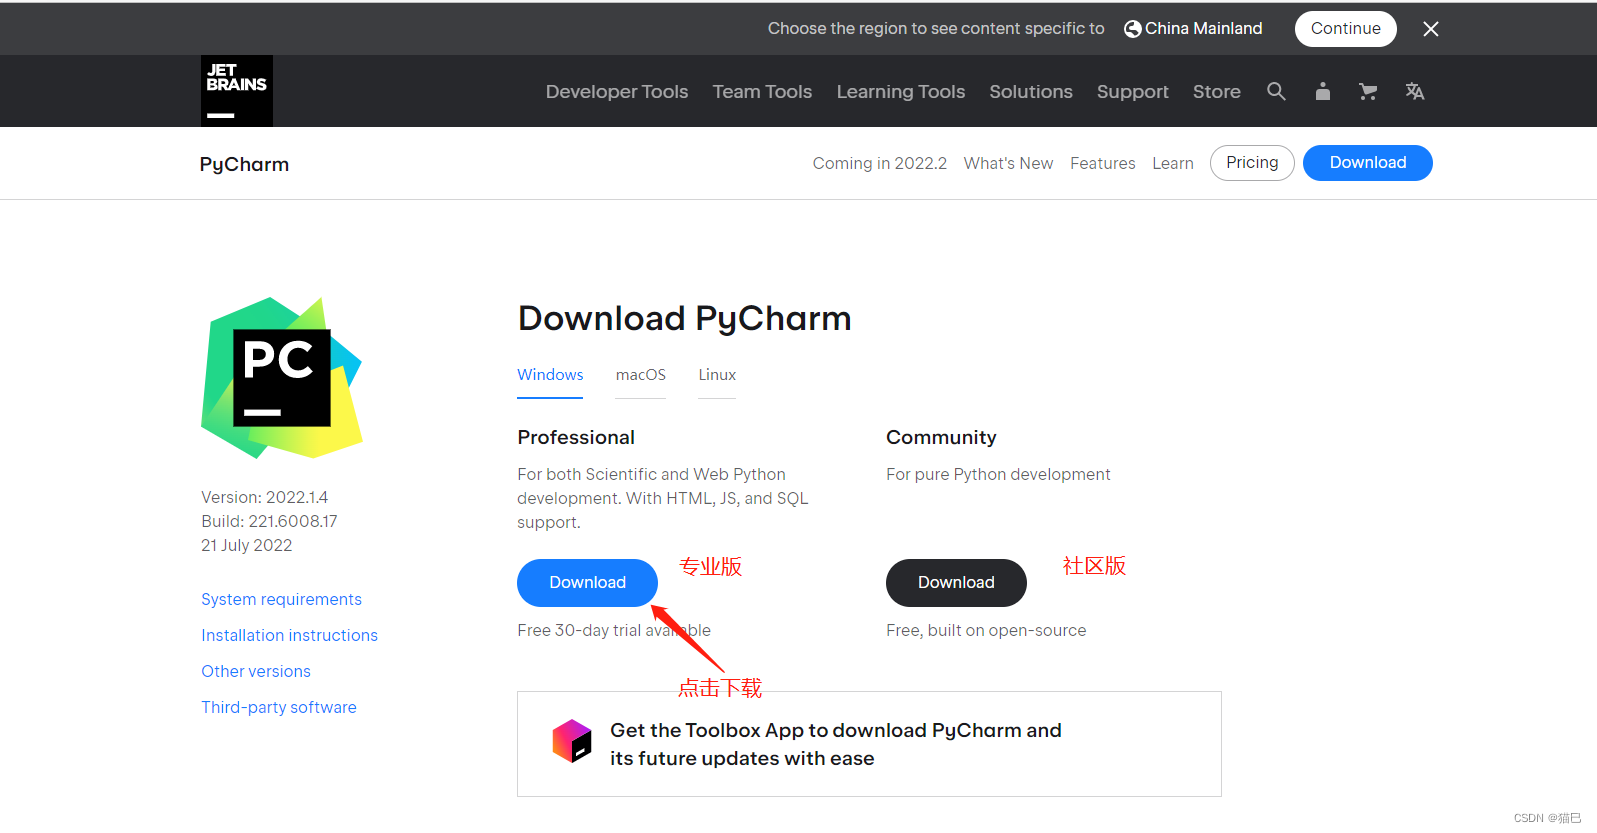Open Learn page

(x=1173, y=163)
